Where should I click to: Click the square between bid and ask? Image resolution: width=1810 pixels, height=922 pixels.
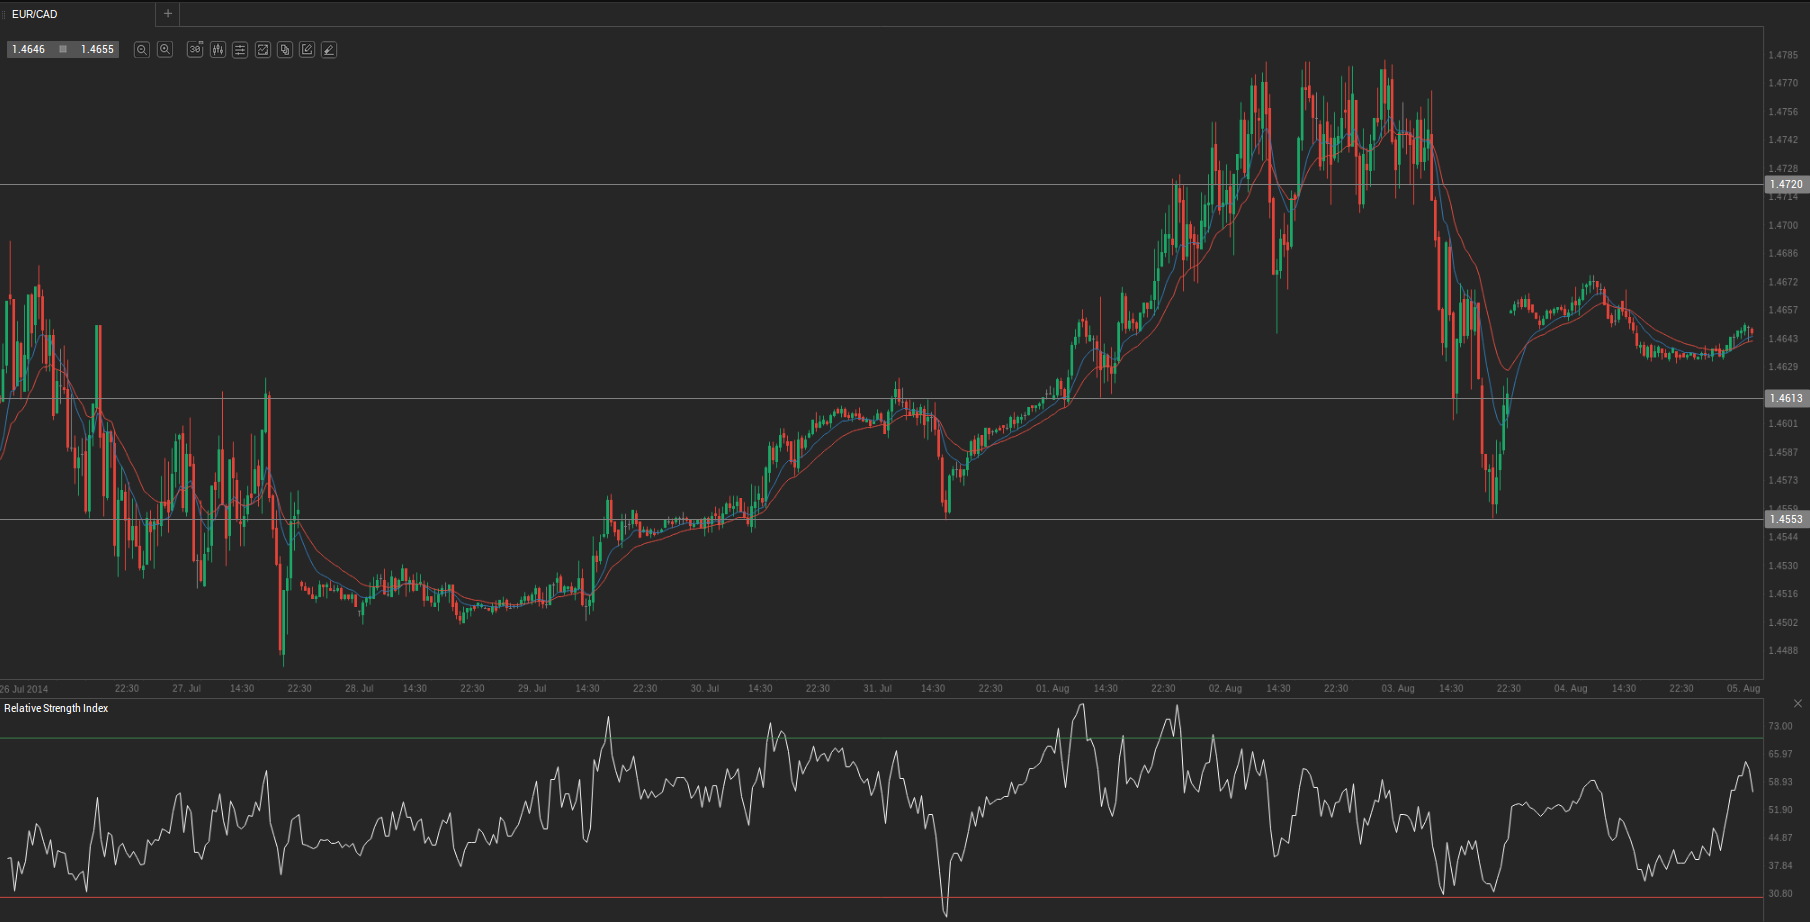63,49
